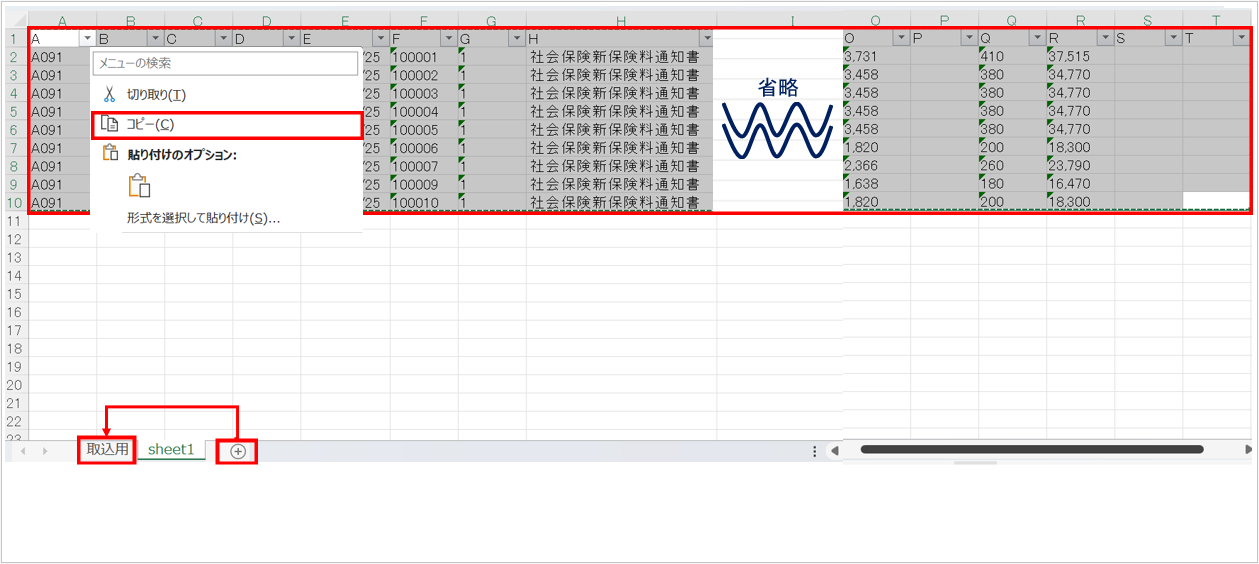This screenshot has height=564, width=1259.
Task: Open the filter dropdown in cell A1
Action: (86, 38)
